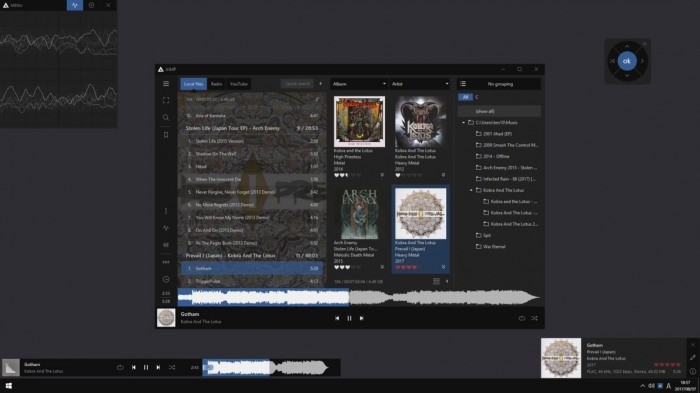Switch to the Radio tab
This screenshot has width=700, height=393.
[x=217, y=84]
